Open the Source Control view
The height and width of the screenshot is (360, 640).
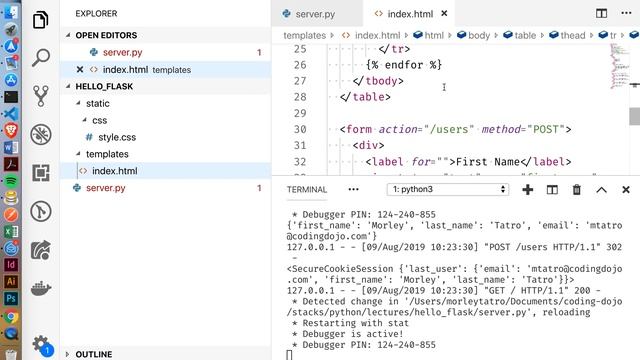tap(40, 96)
